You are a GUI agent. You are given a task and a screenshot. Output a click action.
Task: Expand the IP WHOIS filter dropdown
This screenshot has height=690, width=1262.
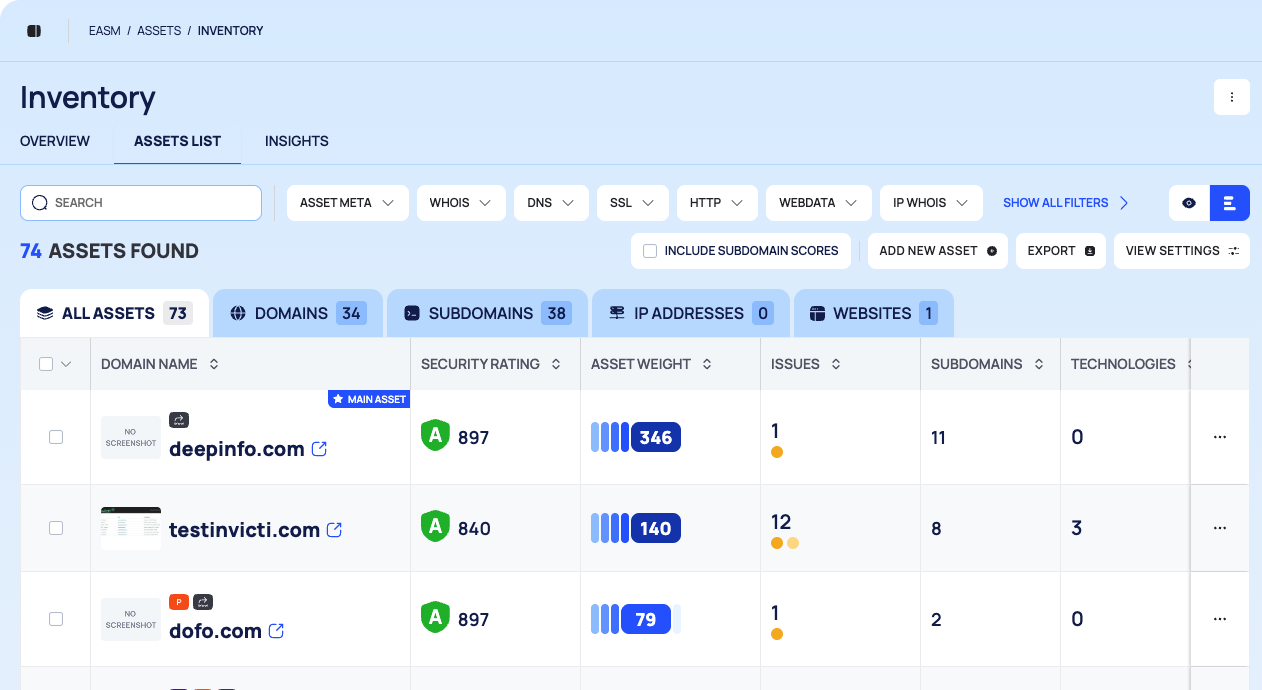tap(931, 203)
